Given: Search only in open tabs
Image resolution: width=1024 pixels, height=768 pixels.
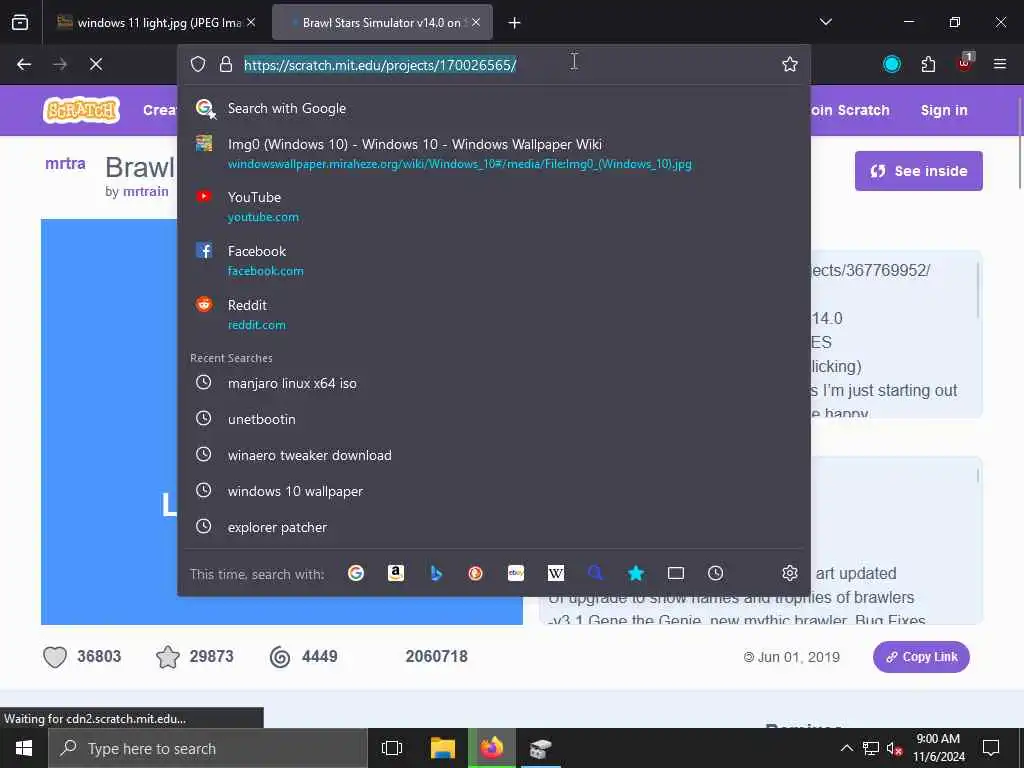Looking at the screenshot, I should [676, 573].
